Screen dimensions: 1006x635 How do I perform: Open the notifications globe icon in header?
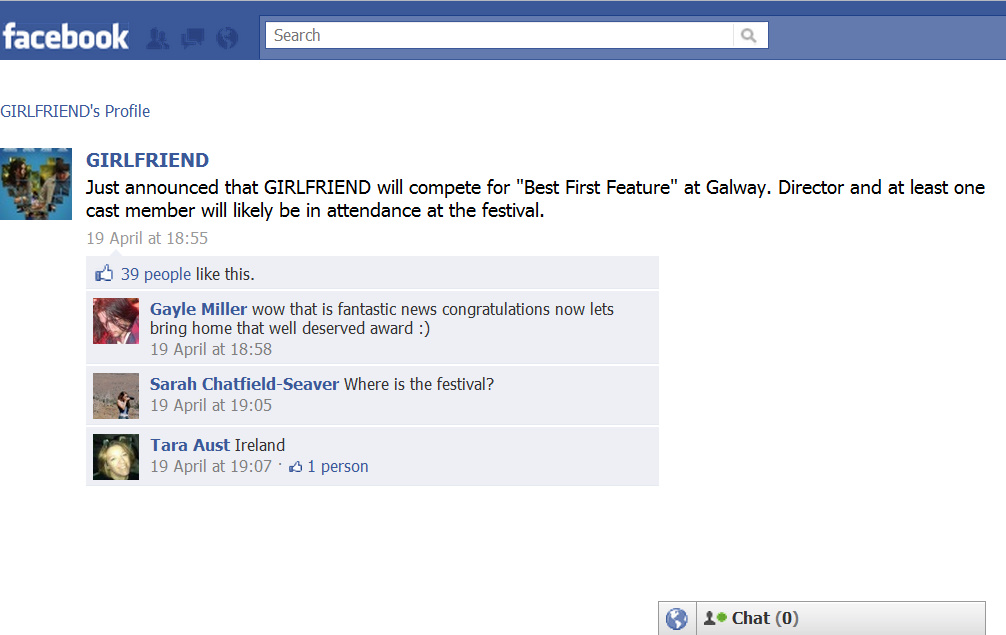(x=227, y=38)
